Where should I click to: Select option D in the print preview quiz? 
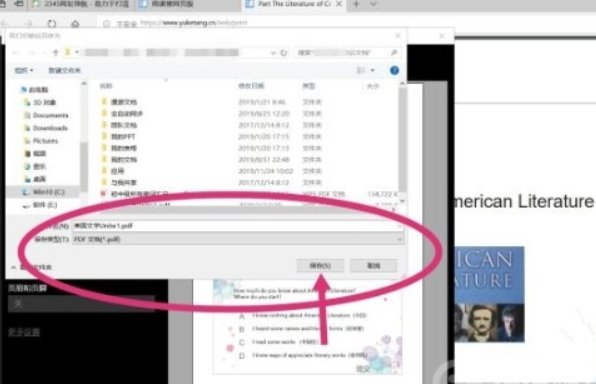pos(241,355)
